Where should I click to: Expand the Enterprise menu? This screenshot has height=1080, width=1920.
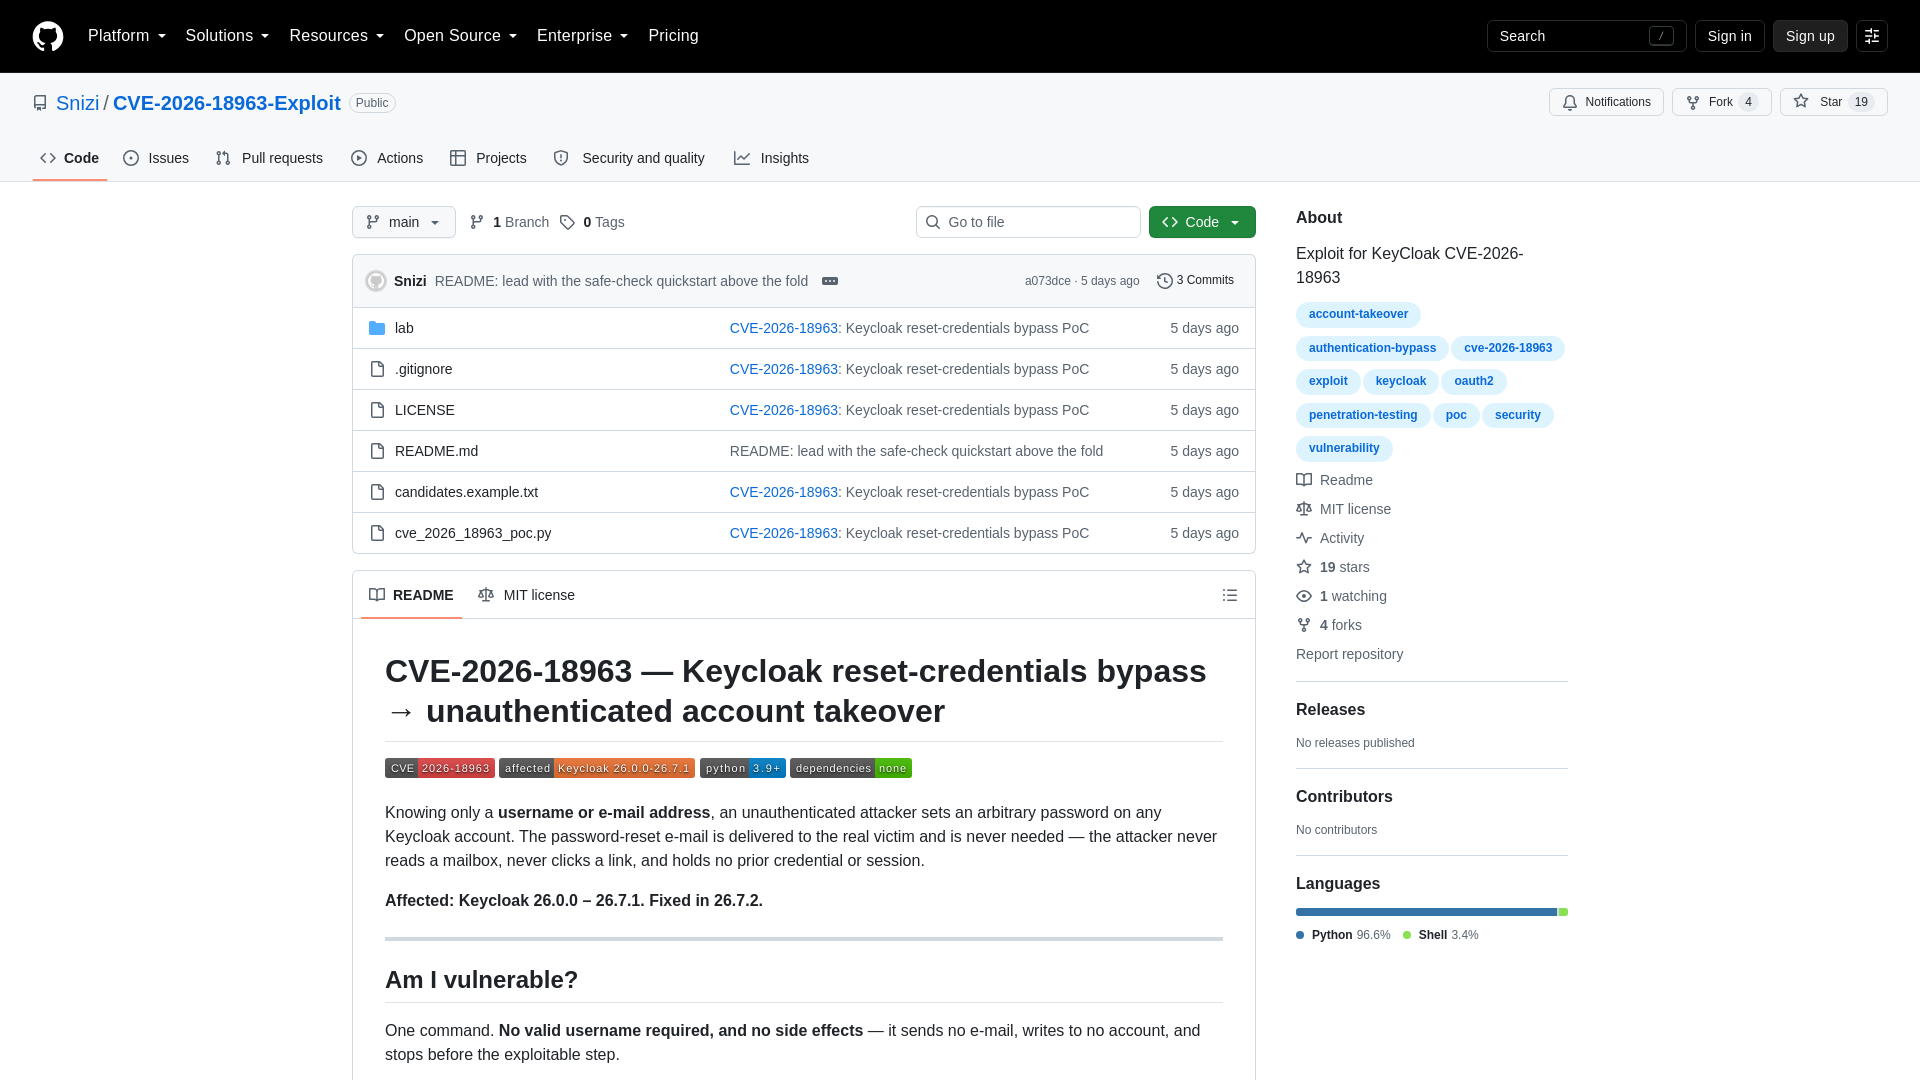click(x=582, y=36)
